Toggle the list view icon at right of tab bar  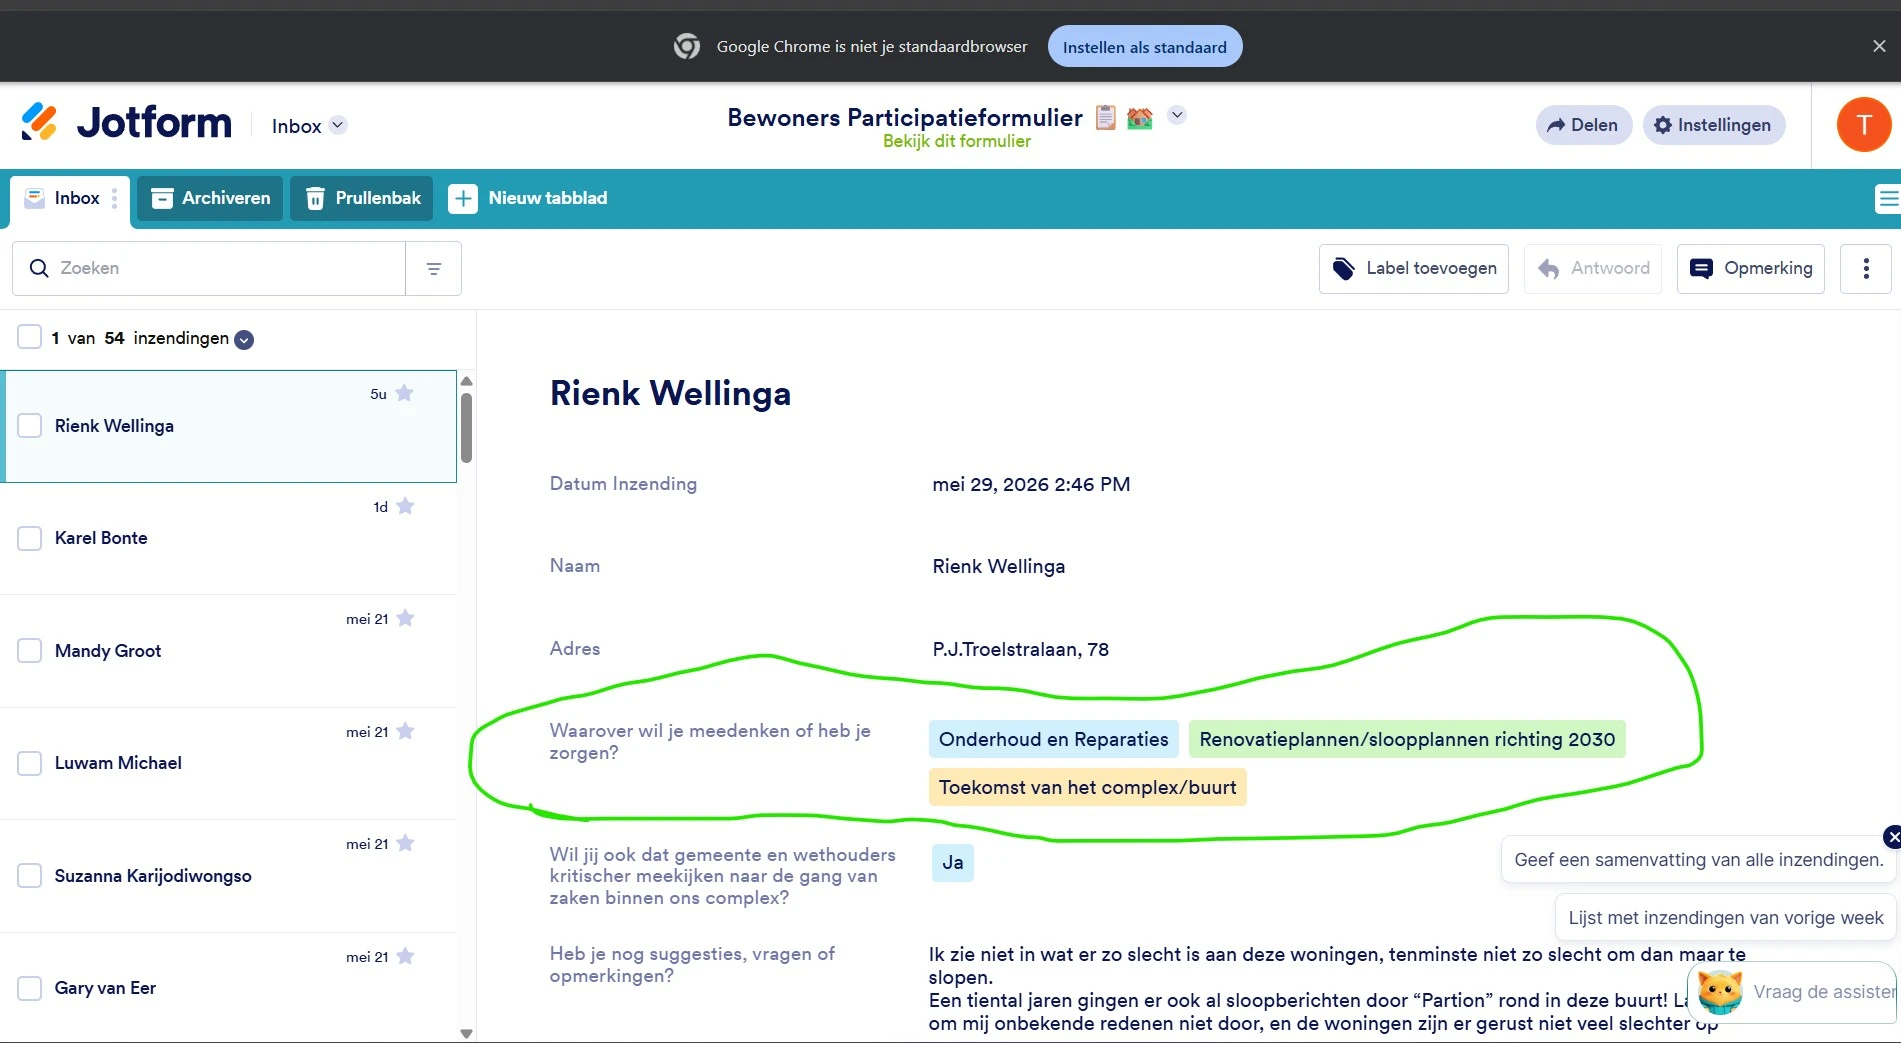click(1887, 198)
